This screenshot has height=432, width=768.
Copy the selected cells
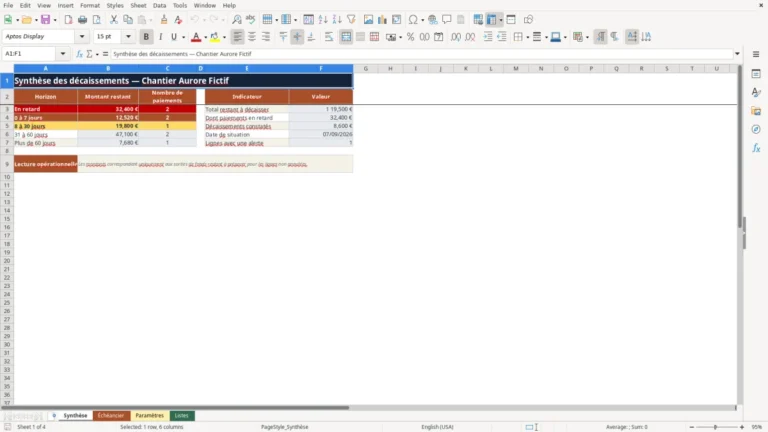(128, 20)
